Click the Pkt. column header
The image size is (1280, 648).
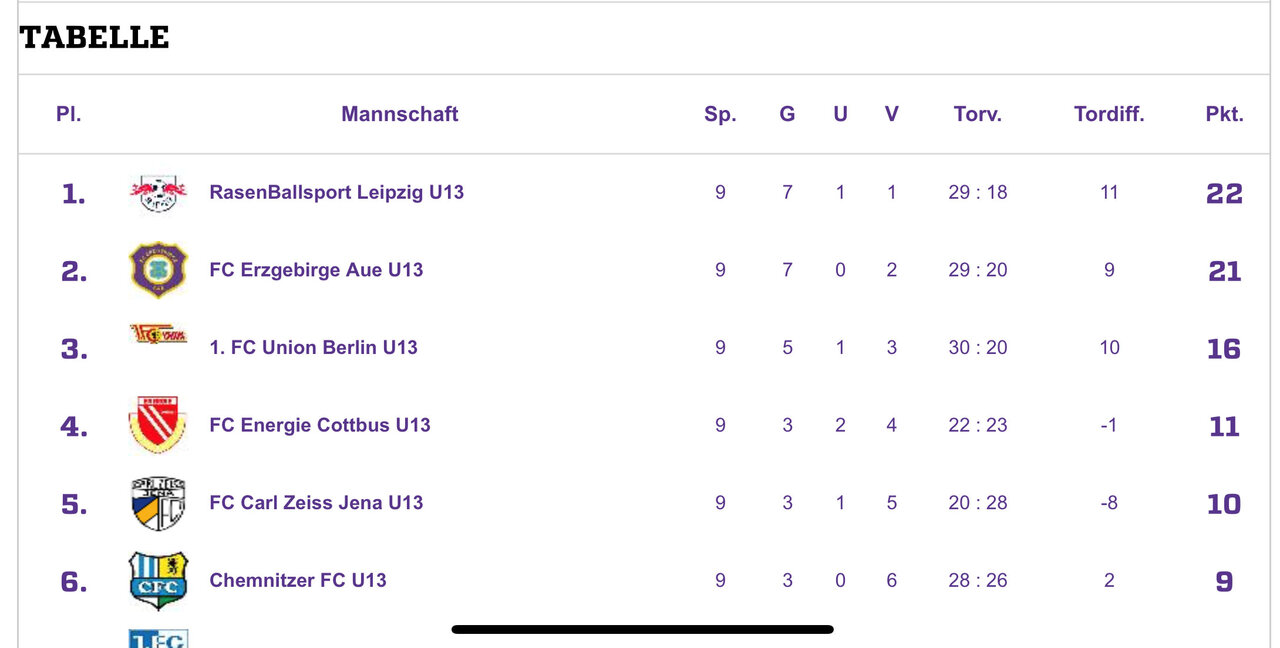pos(1224,114)
